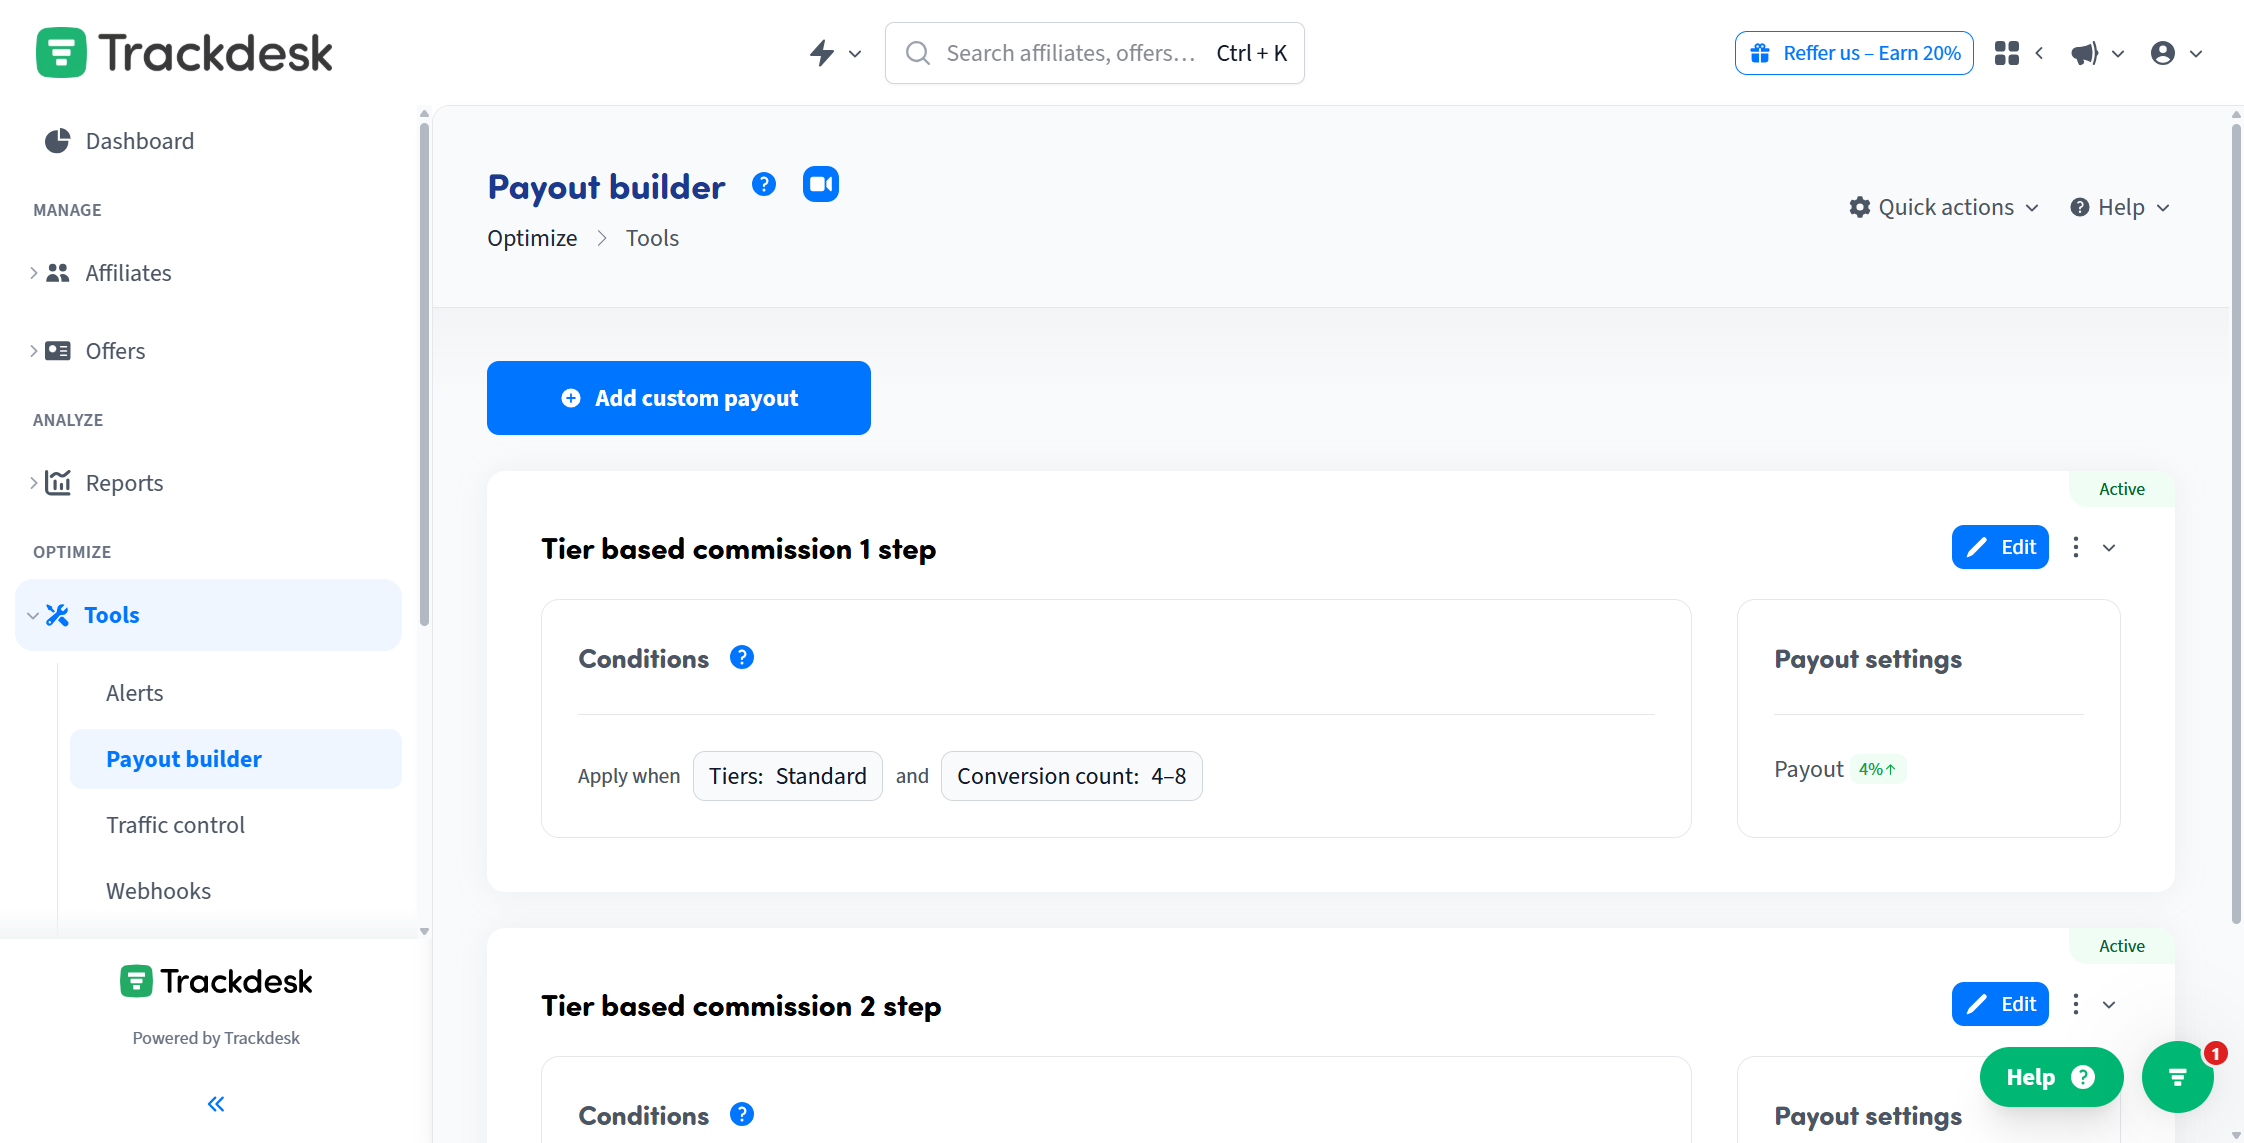Click the help question-mark beside Payout builder heading

(x=763, y=183)
